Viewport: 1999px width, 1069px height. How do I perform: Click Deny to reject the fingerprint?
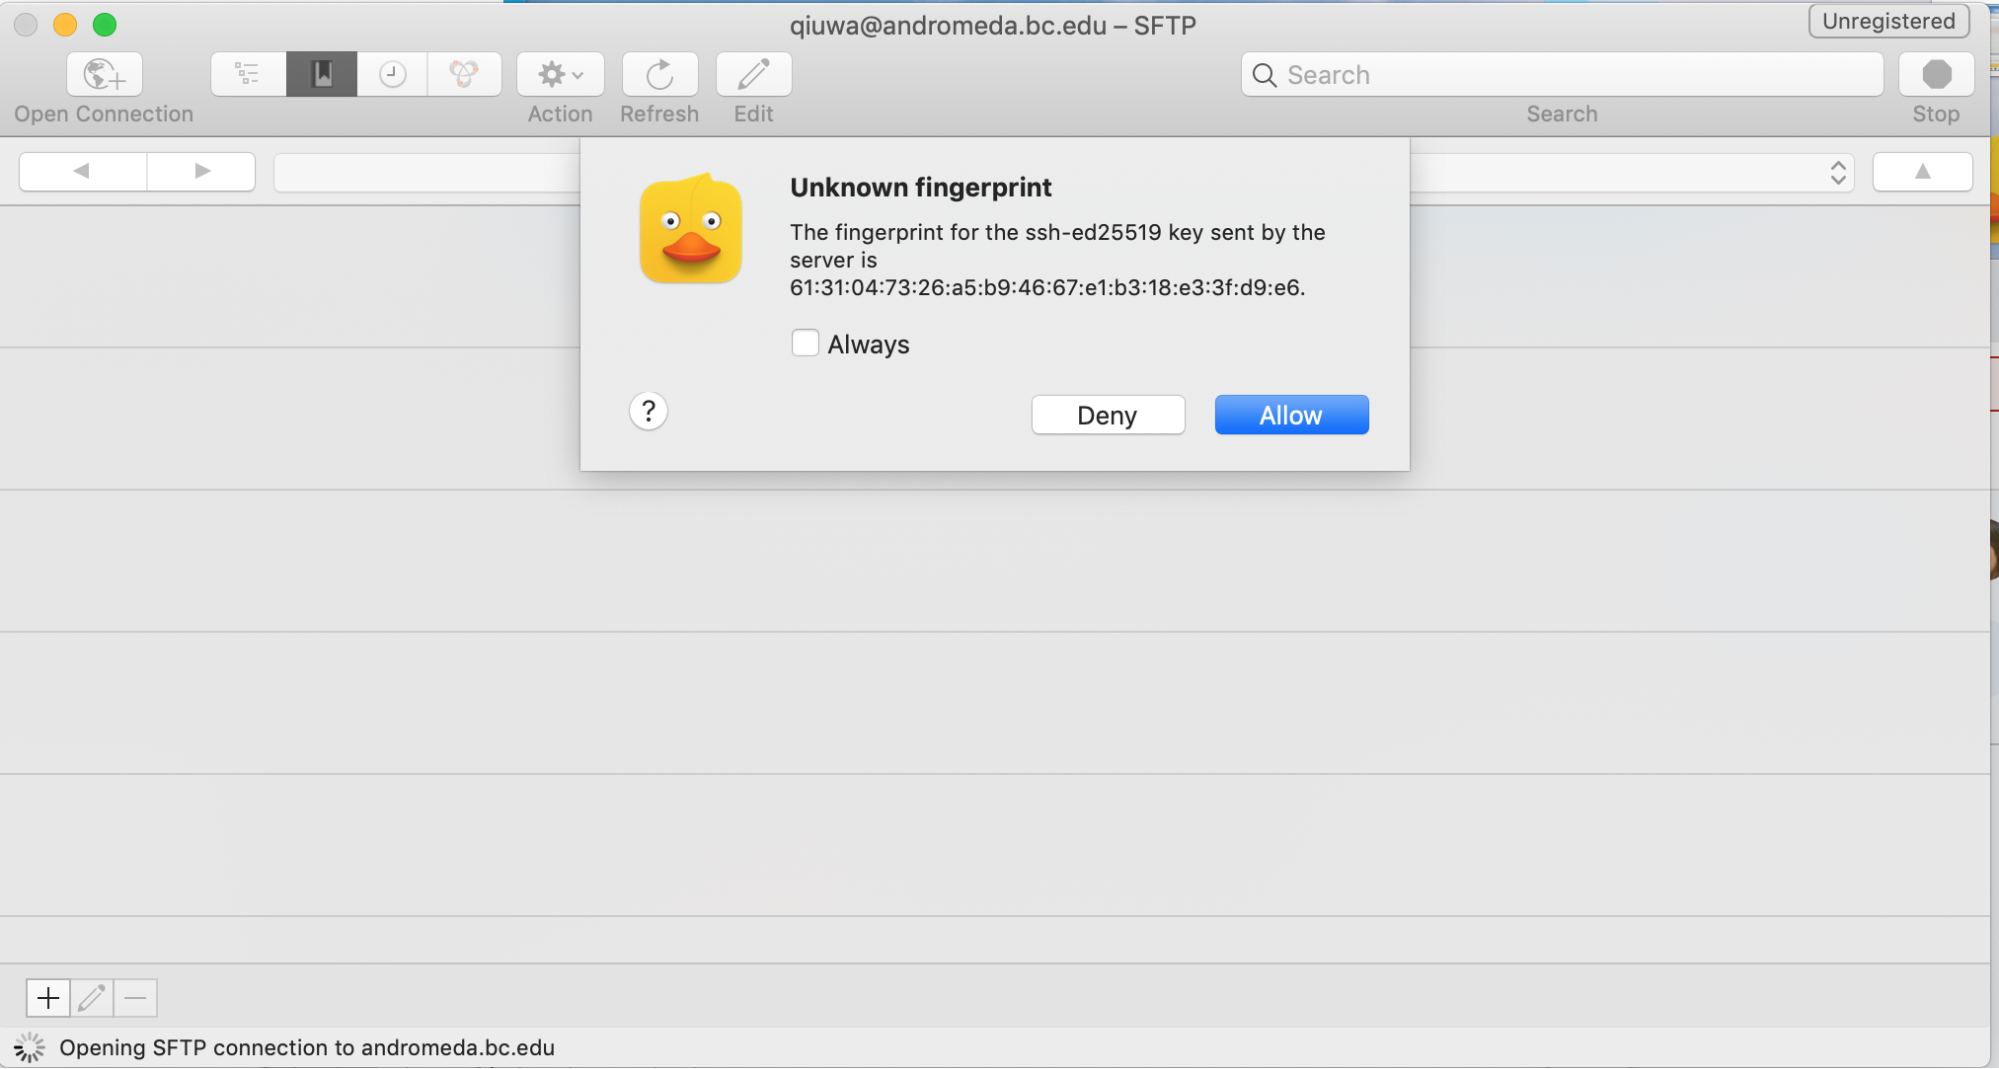(1107, 415)
